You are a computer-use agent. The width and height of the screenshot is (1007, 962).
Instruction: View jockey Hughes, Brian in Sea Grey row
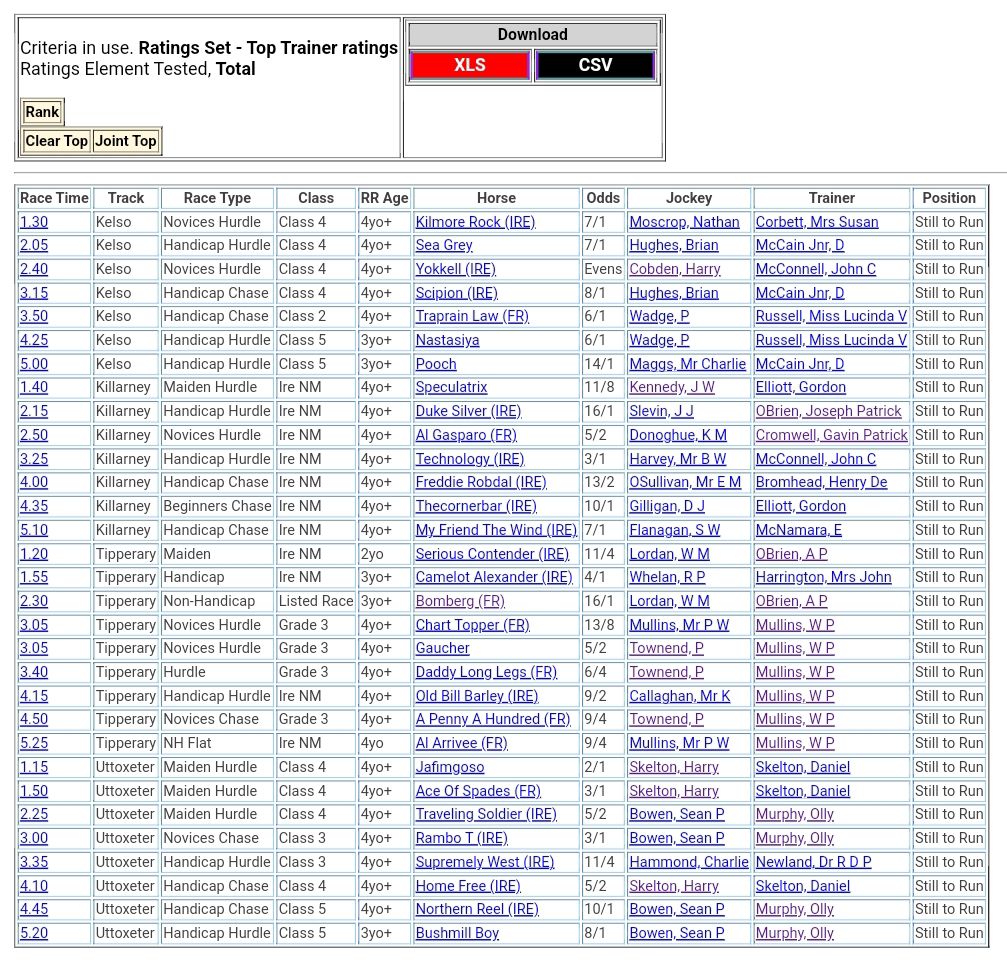(673, 245)
